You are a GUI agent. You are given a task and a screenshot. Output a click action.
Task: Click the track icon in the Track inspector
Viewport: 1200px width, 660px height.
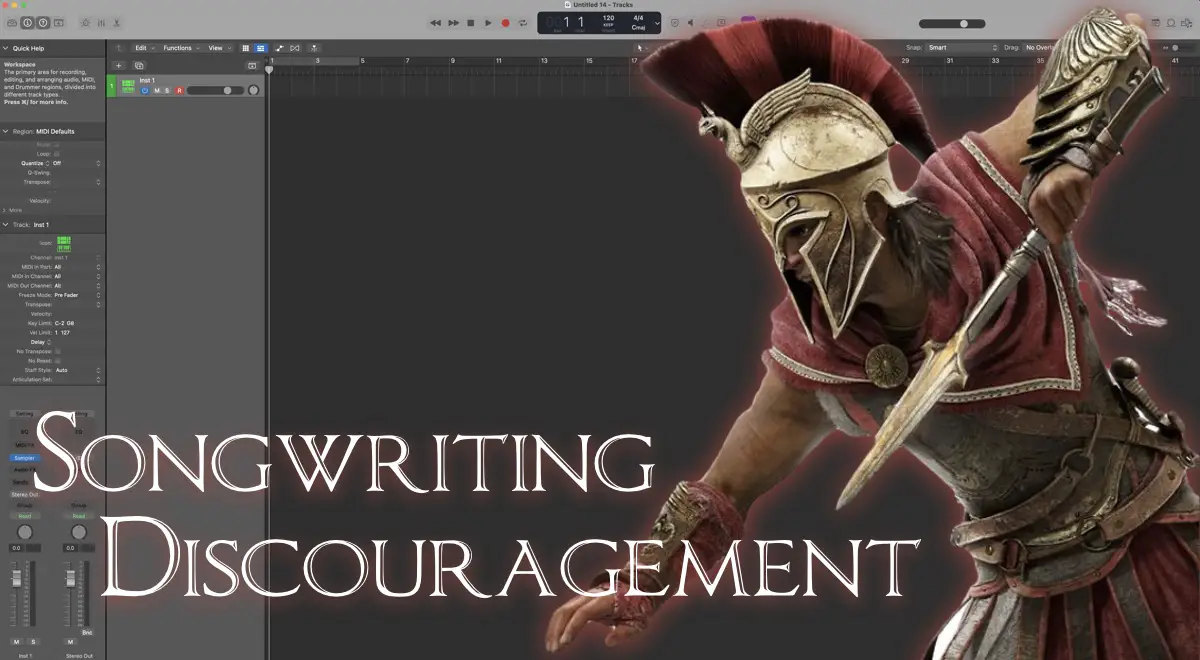[64, 243]
